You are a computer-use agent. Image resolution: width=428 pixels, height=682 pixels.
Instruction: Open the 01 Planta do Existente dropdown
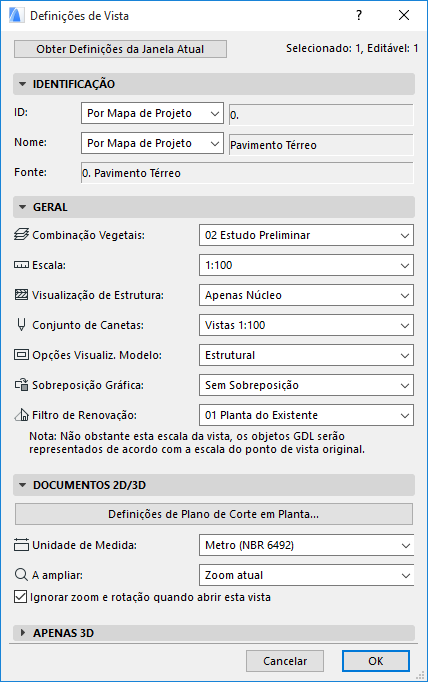(306, 415)
